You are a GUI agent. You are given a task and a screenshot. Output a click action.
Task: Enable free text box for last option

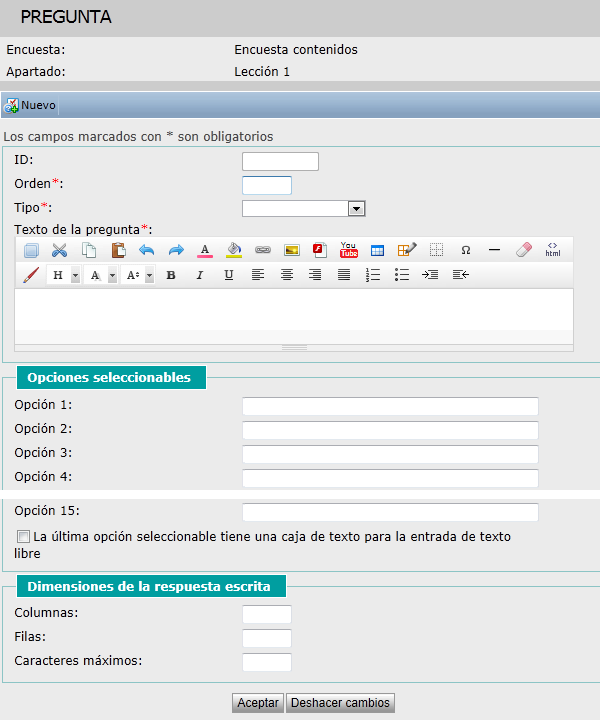23,536
